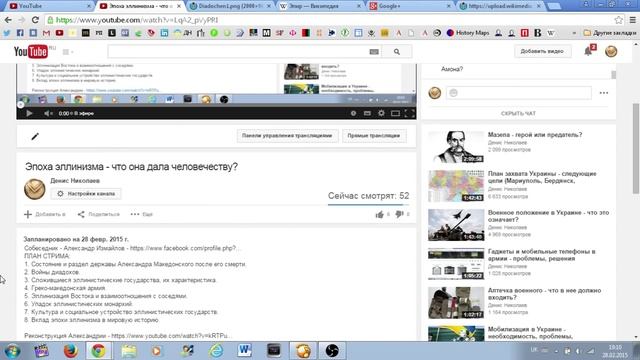Open the Chrome hamburger menu

tap(632, 20)
